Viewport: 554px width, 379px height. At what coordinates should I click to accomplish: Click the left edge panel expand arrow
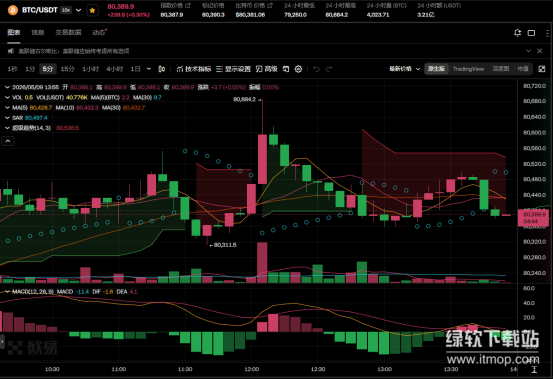2,342
